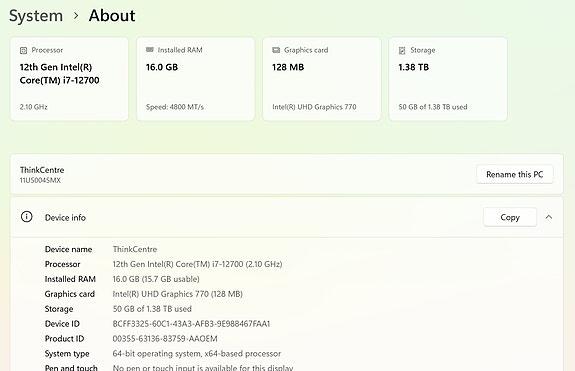Copy device info with the Copy button
Screen dimensions: 575x371
pos(510,217)
